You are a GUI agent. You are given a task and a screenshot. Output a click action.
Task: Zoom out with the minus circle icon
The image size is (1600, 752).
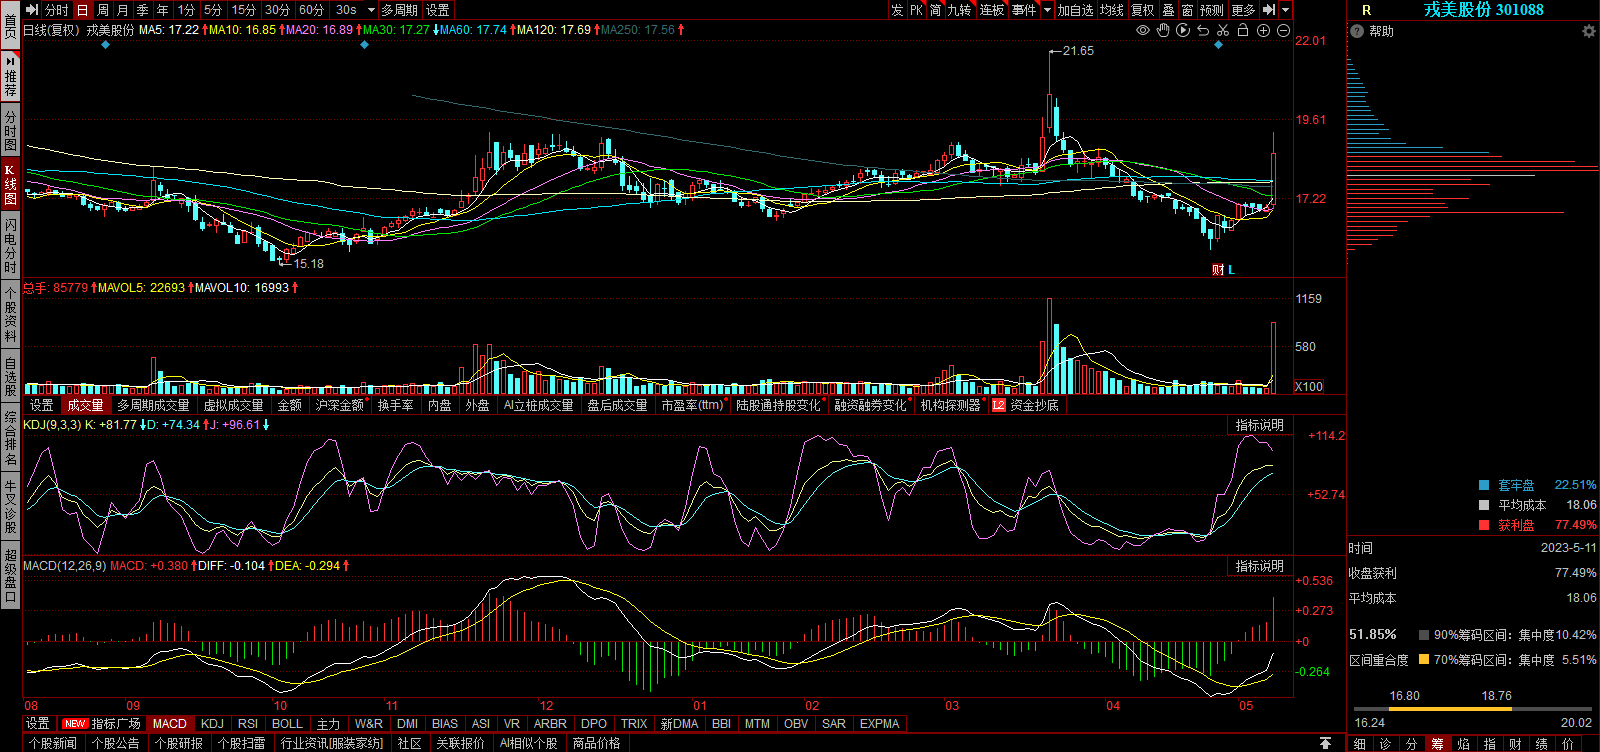coord(1283,30)
